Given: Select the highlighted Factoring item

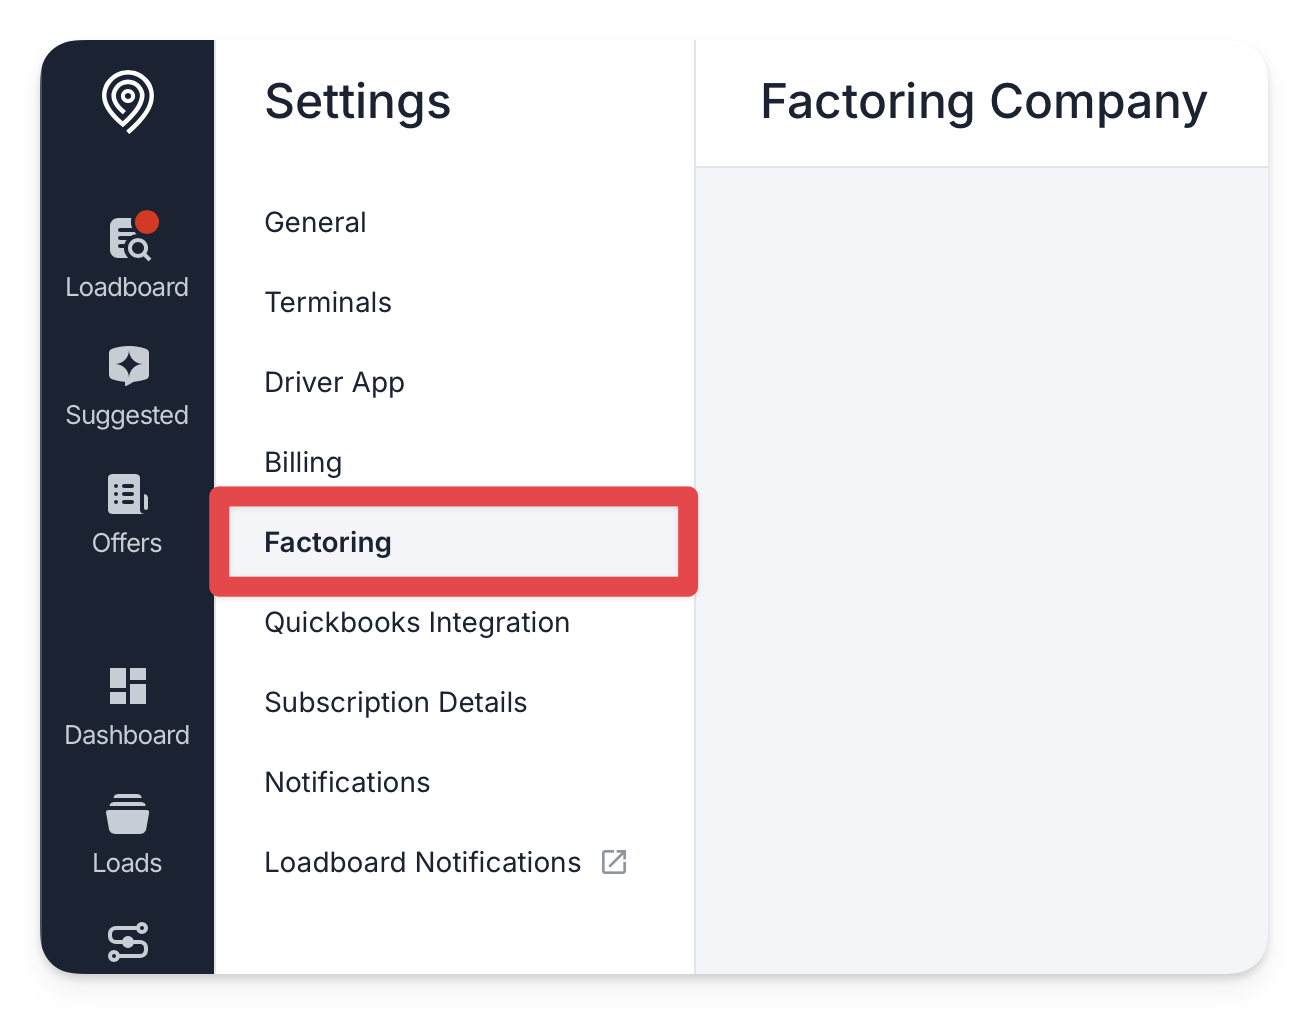Looking at the screenshot, I should pos(453,542).
